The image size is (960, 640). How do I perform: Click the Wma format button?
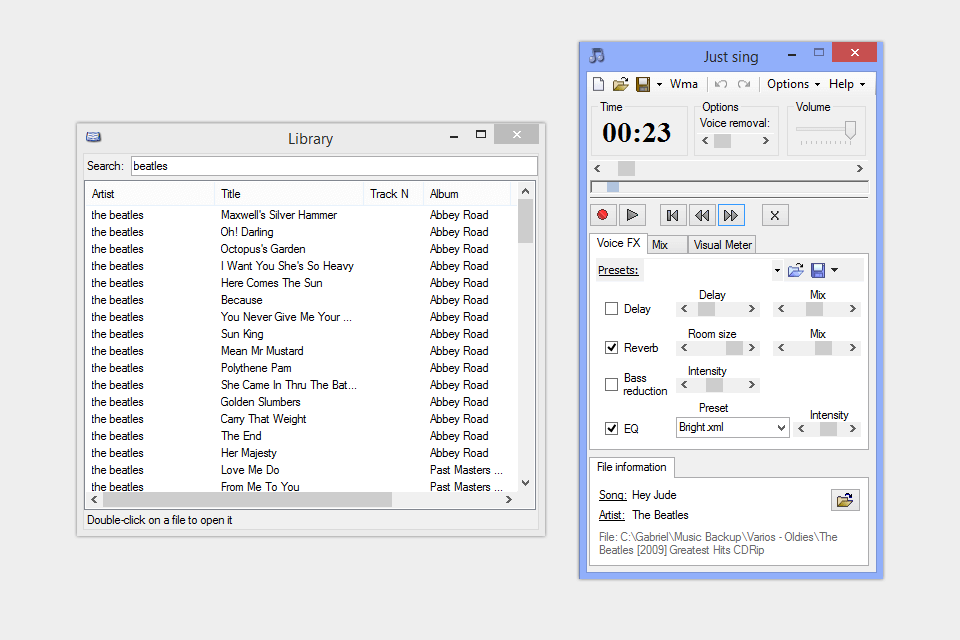[684, 84]
